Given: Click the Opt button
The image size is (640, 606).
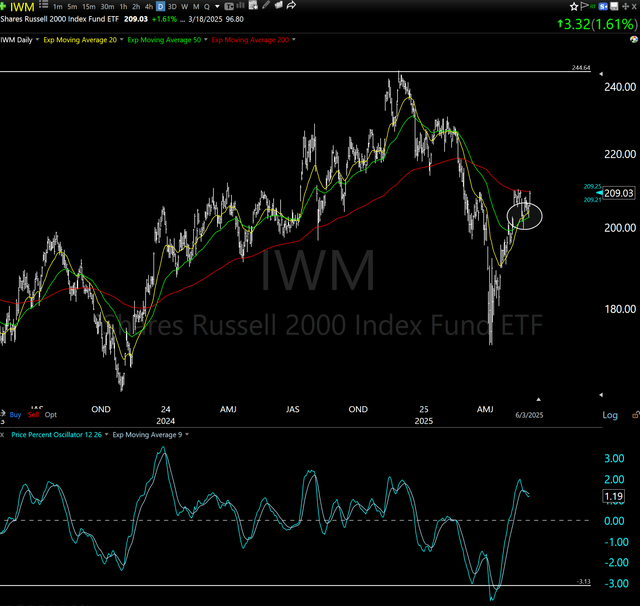Looking at the screenshot, I should click(x=51, y=415).
